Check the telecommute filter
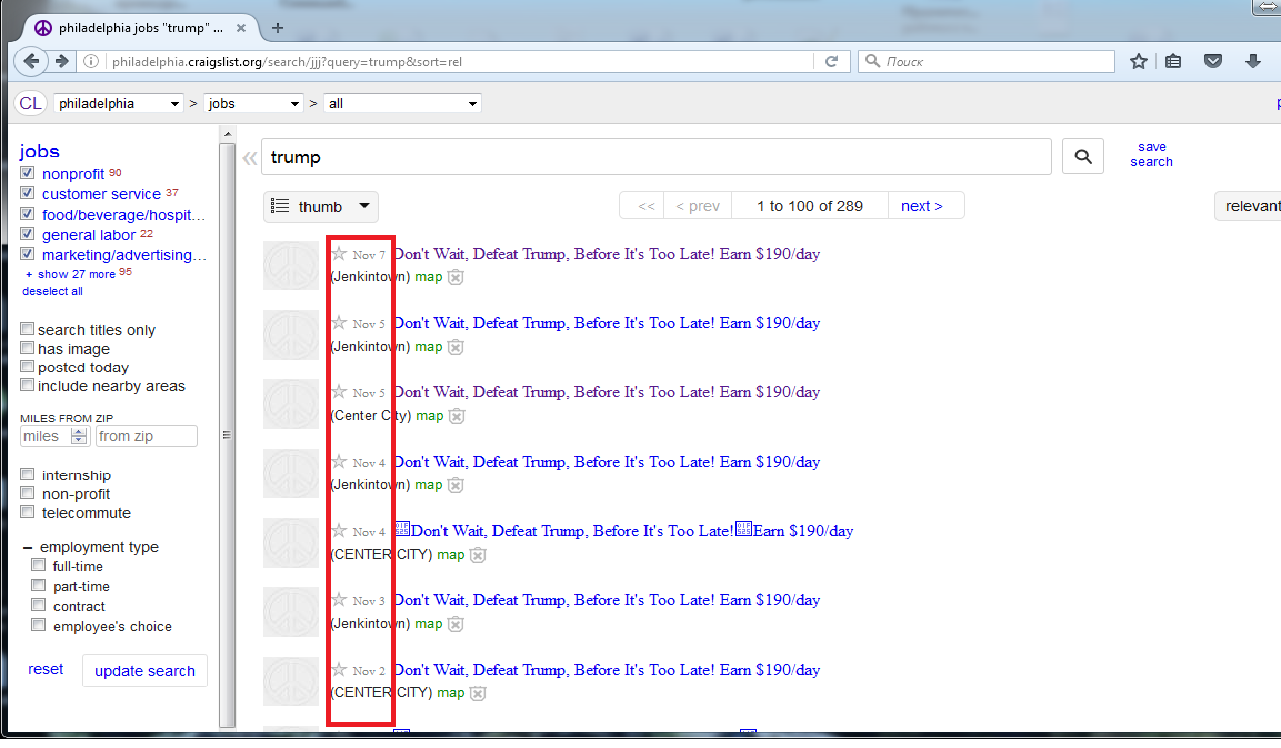 [x=27, y=512]
